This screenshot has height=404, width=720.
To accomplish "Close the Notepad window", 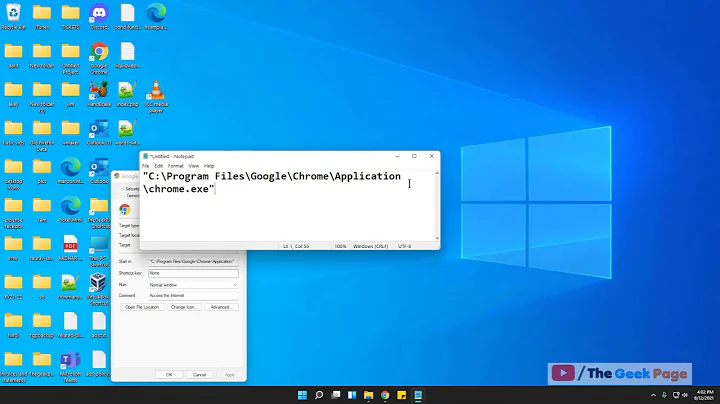I will (x=432, y=156).
